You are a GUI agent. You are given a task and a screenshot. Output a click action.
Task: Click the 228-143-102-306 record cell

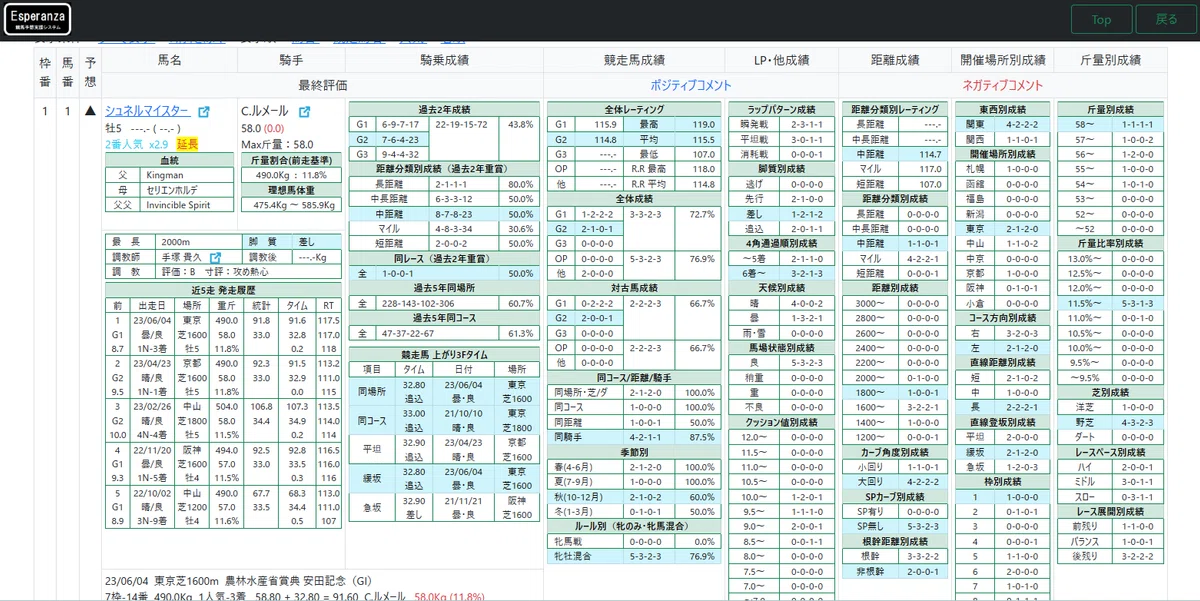439,303
